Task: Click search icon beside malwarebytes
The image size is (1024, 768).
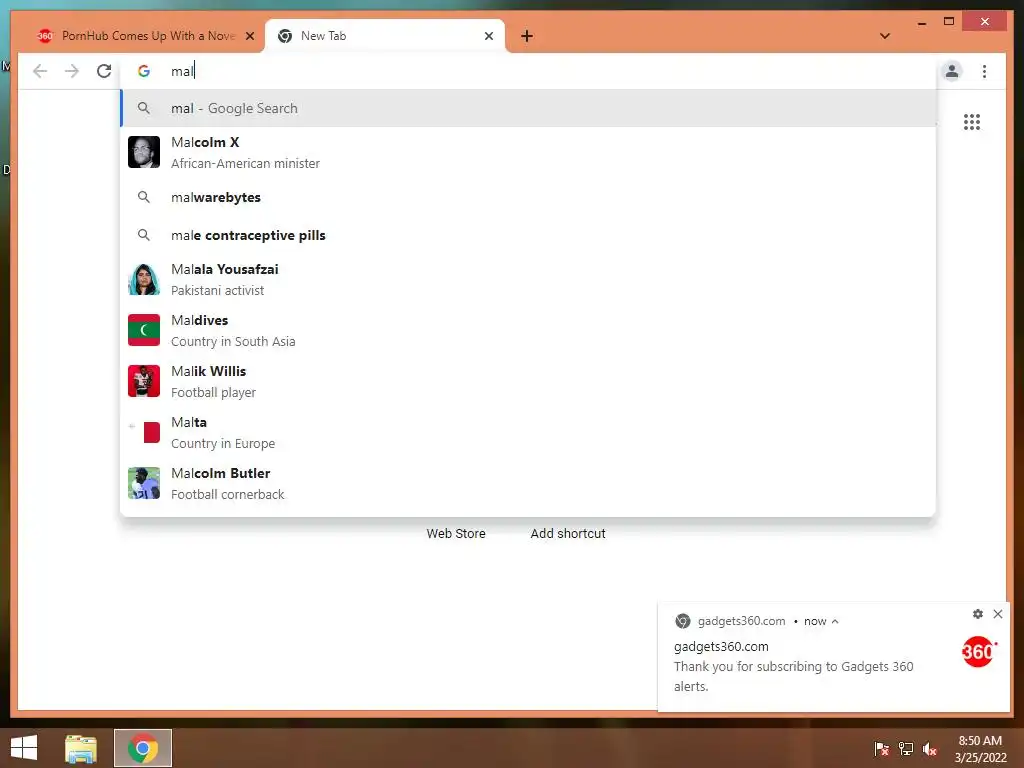Action: point(144,197)
